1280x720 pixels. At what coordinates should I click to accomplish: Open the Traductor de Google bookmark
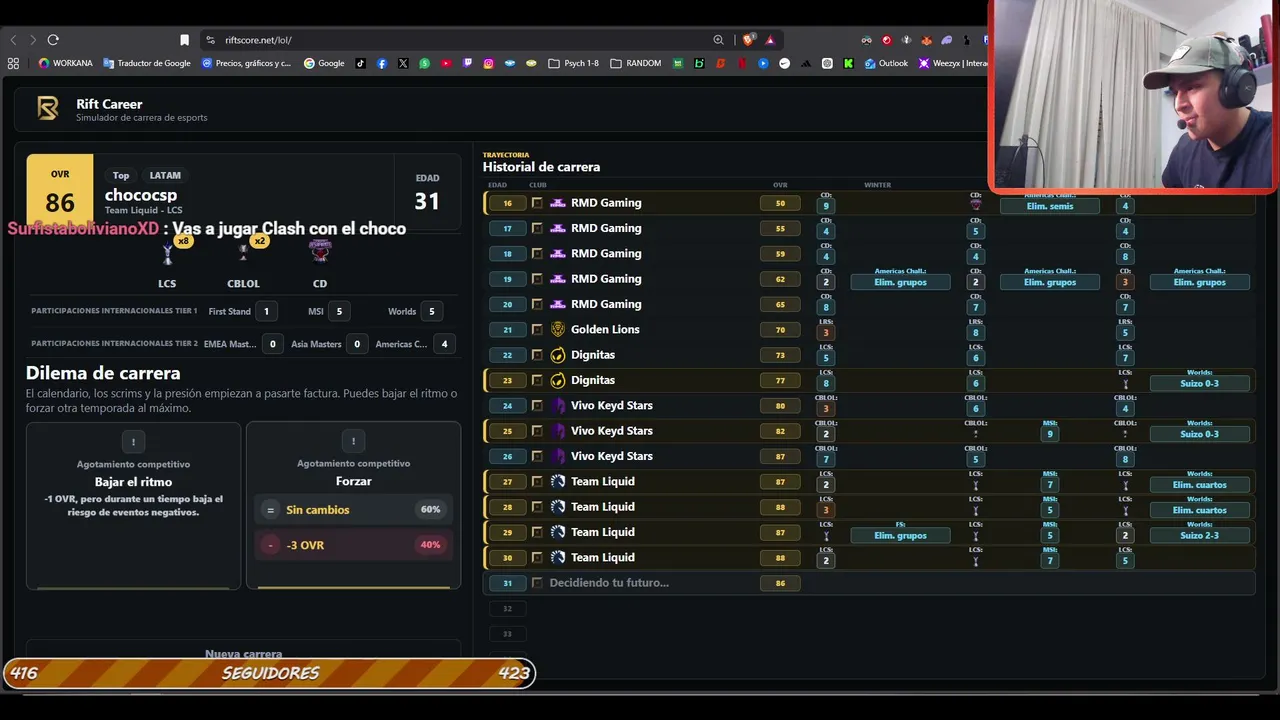(147, 63)
